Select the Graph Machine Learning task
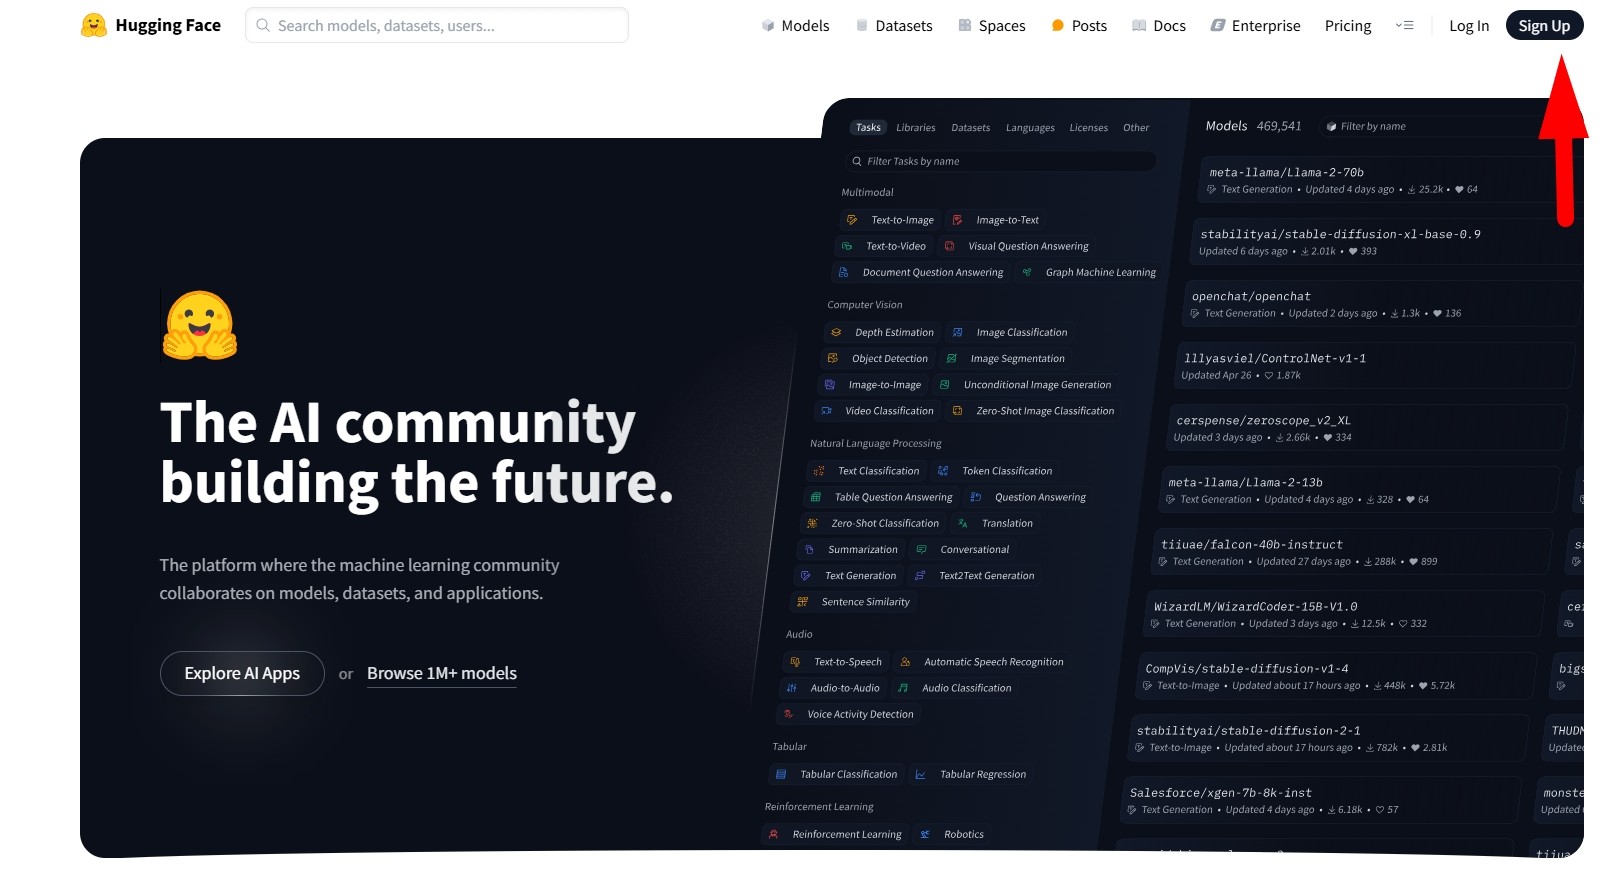The image size is (1621, 883). 1088,272
